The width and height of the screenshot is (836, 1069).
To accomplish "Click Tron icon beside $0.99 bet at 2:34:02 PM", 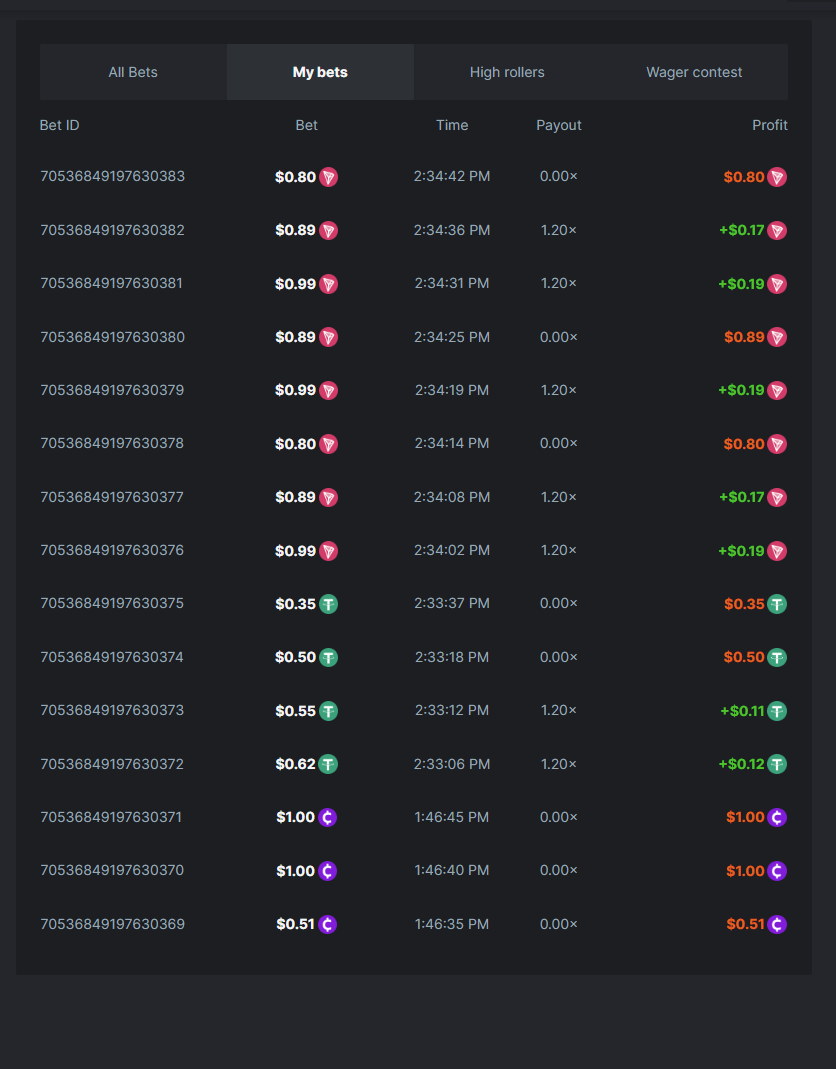I will (328, 551).
